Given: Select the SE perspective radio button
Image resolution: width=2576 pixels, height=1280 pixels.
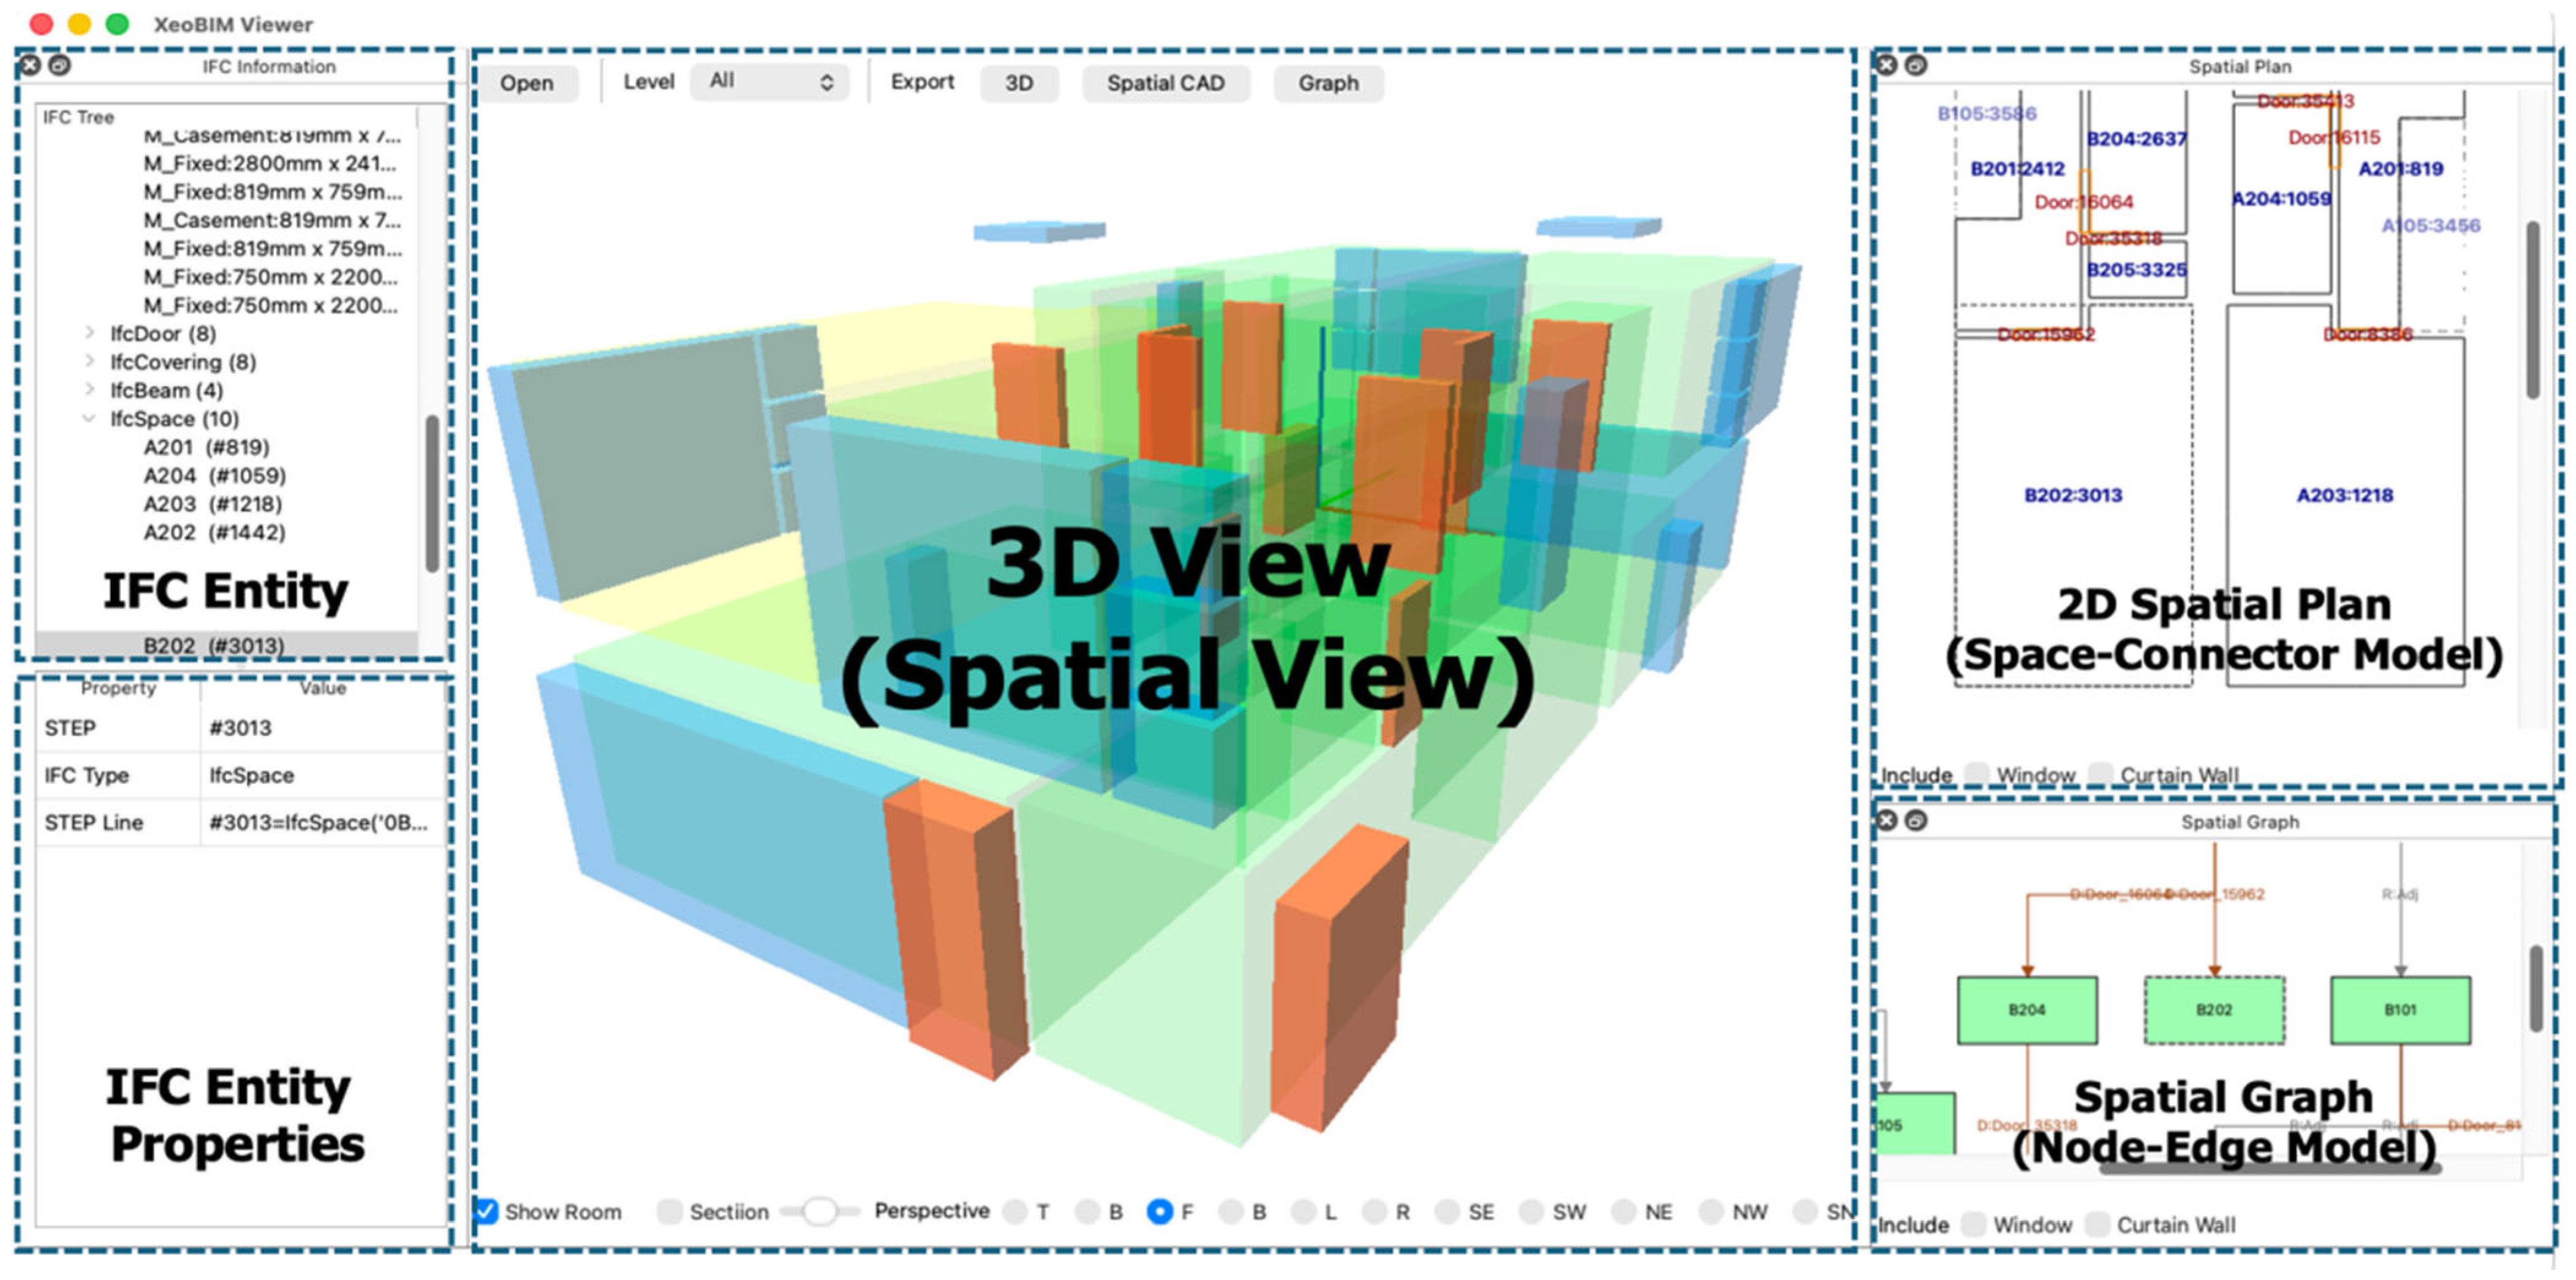Looking at the screenshot, I should pos(1446,1211).
